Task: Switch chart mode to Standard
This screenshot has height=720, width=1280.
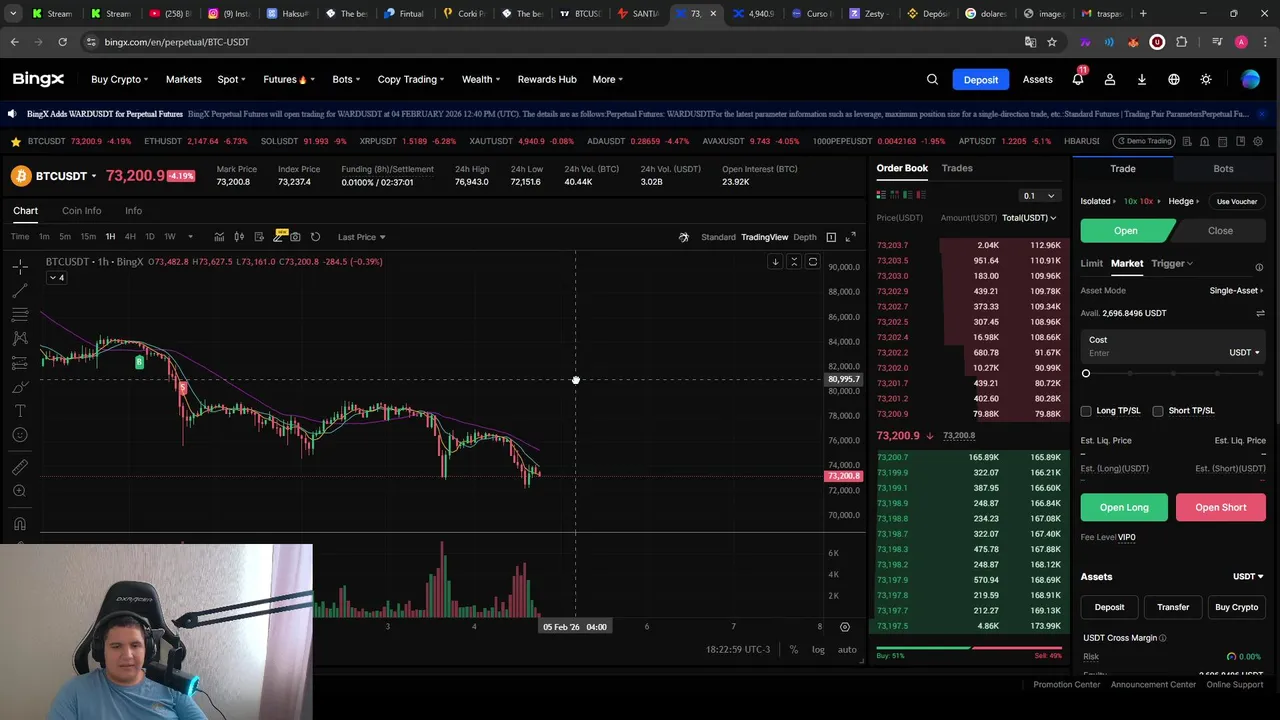Action: (718, 237)
